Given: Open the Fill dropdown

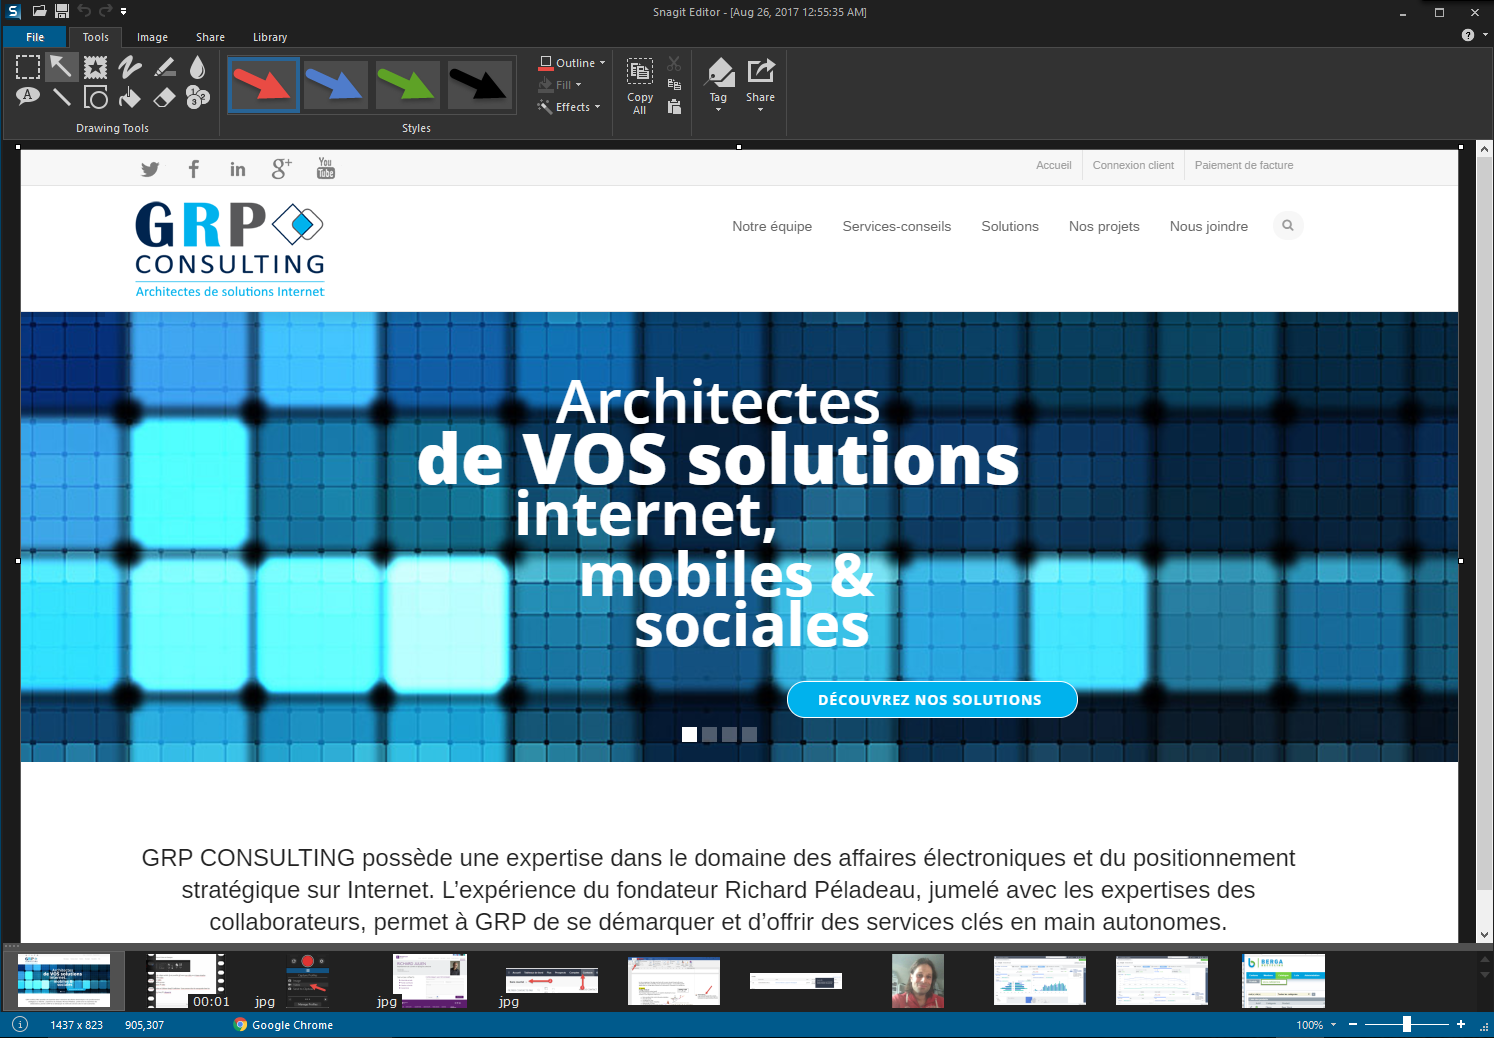Looking at the screenshot, I should click(561, 85).
